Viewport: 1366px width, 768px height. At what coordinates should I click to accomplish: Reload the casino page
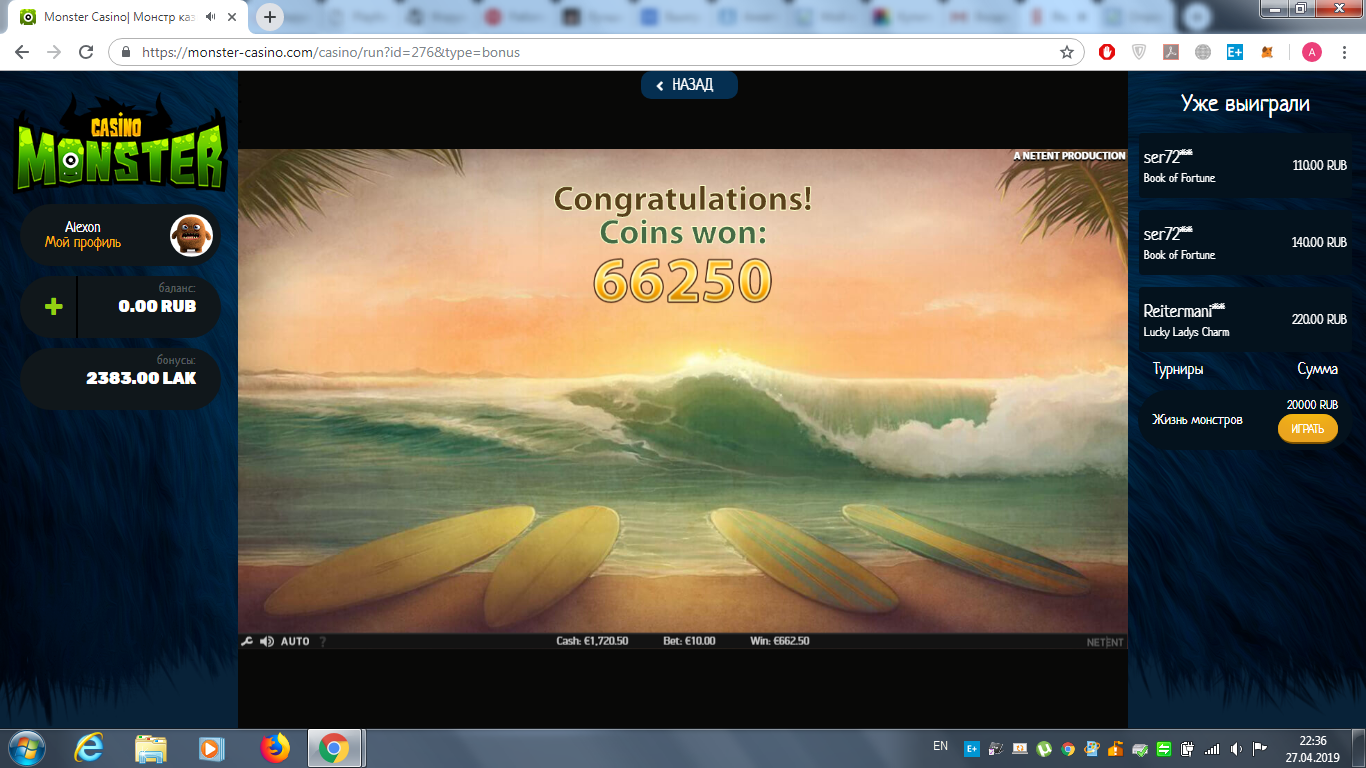point(86,52)
